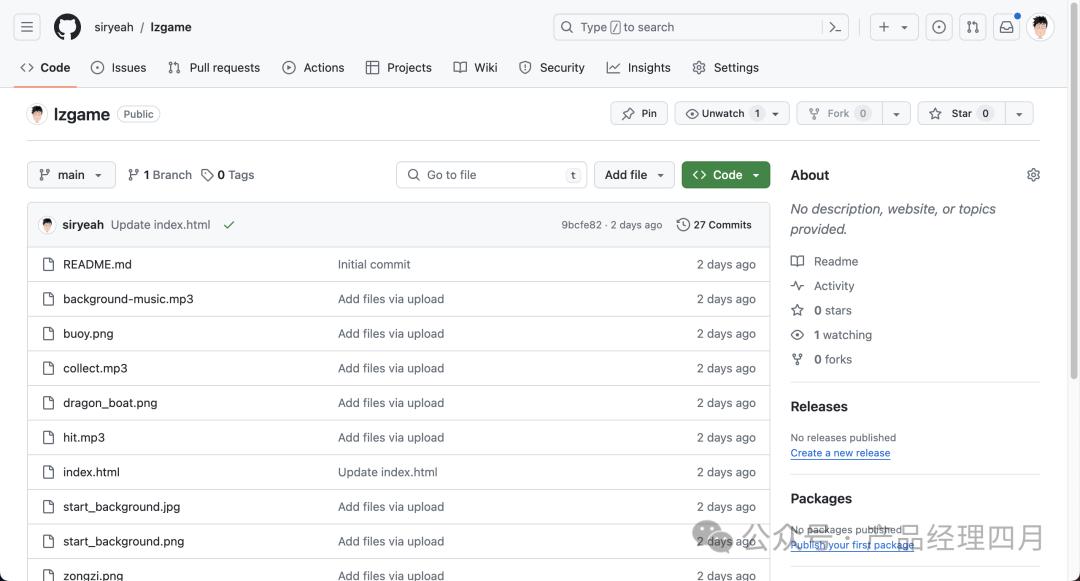Pin the lzgame repository
The image size is (1080, 581).
pos(639,114)
